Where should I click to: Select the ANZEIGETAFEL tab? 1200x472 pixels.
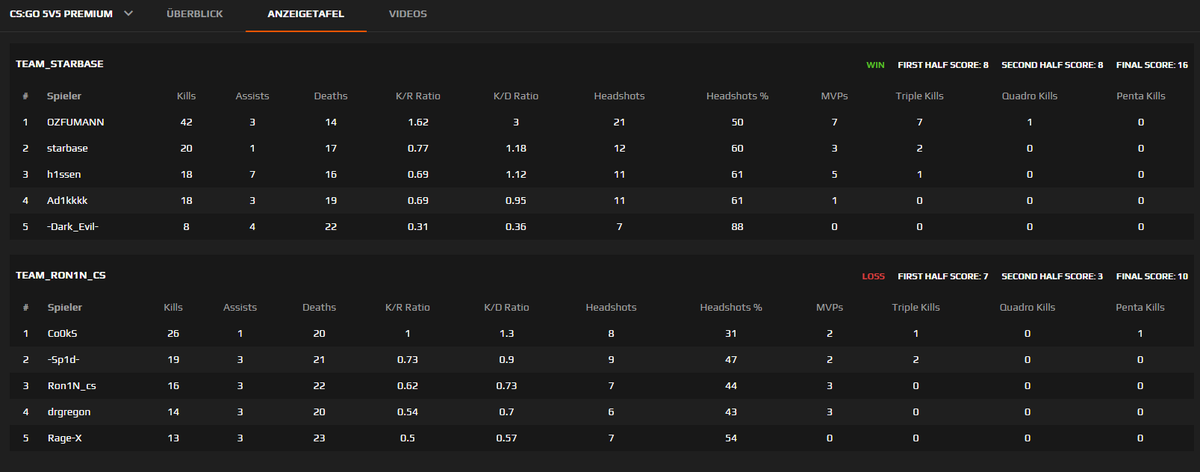(x=306, y=15)
